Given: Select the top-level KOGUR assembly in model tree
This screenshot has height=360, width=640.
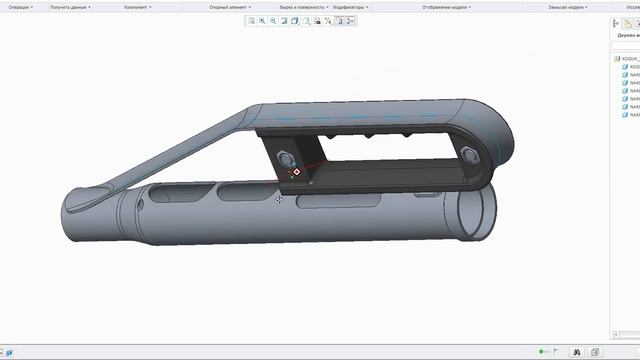Looking at the screenshot, I should click(627, 59).
